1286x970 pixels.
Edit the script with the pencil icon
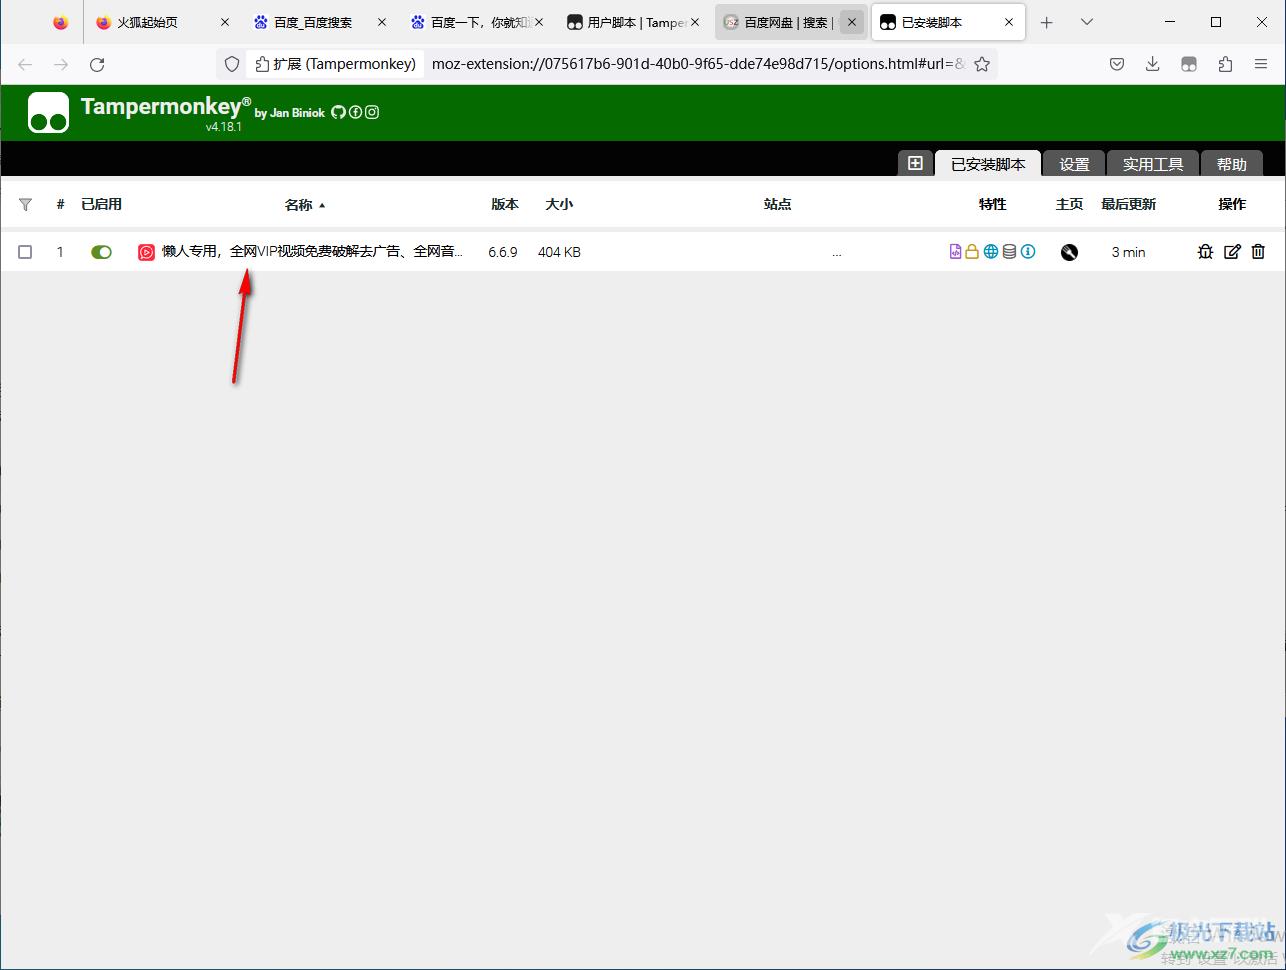[1232, 252]
